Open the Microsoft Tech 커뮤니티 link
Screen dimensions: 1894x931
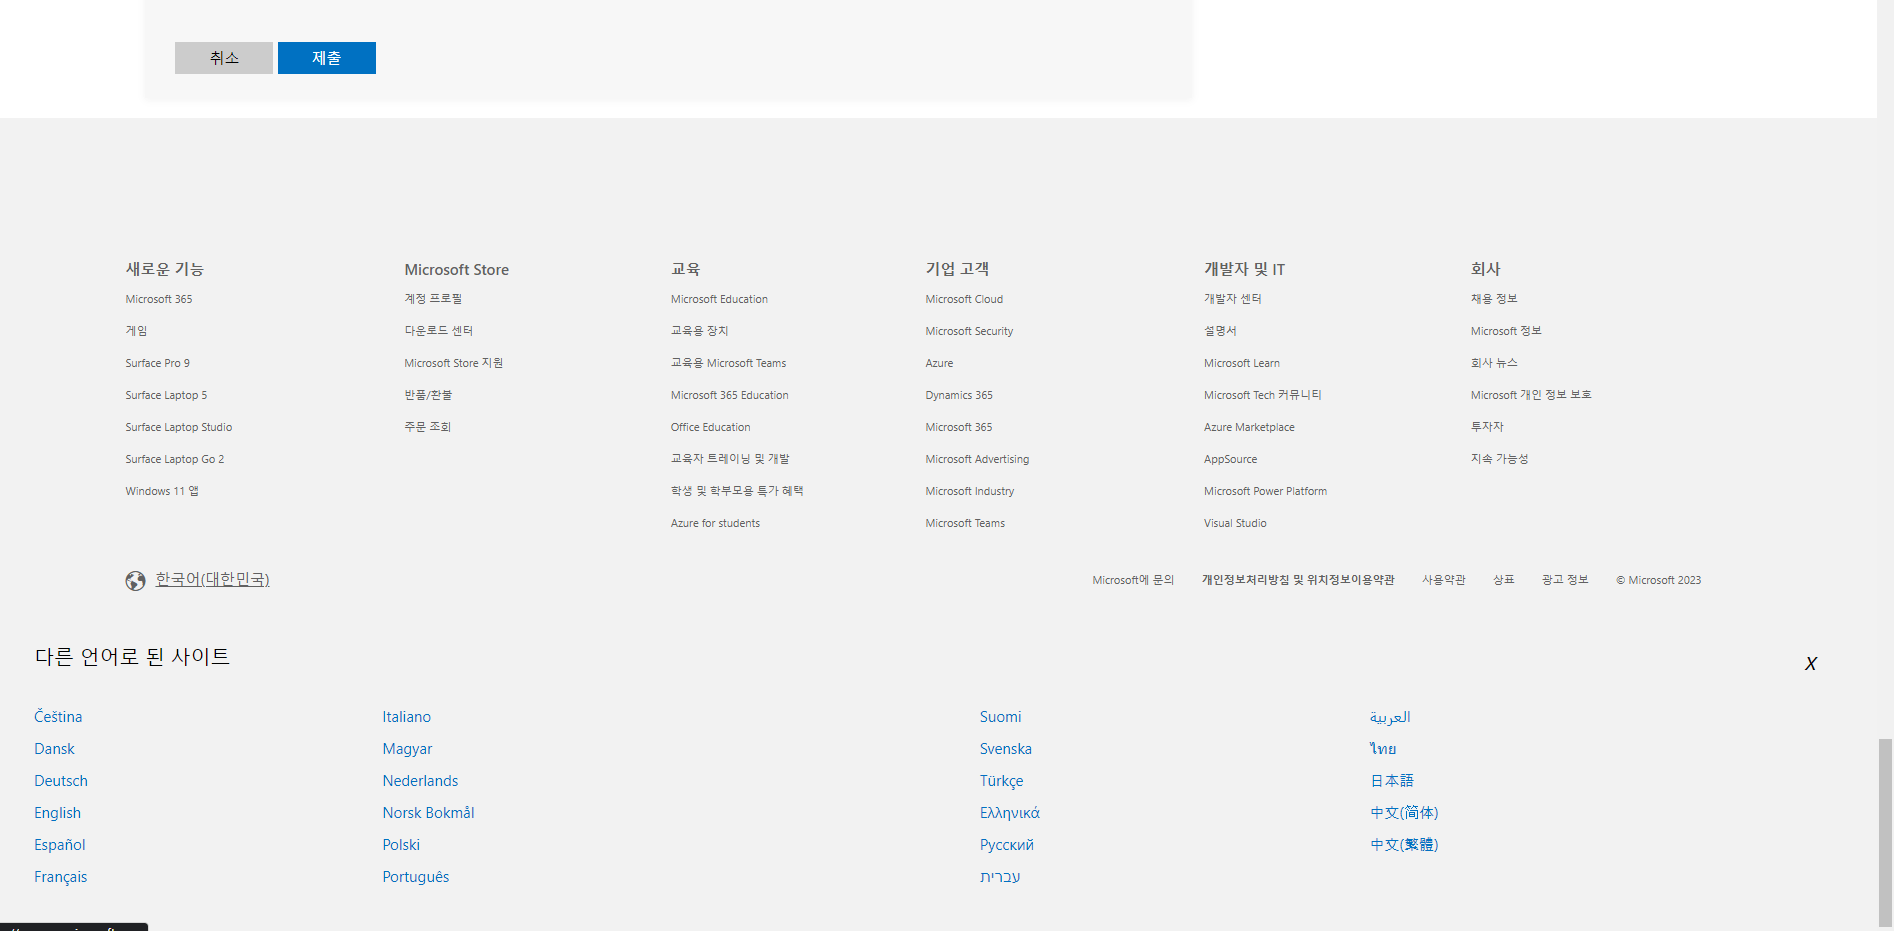click(x=1263, y=395)
